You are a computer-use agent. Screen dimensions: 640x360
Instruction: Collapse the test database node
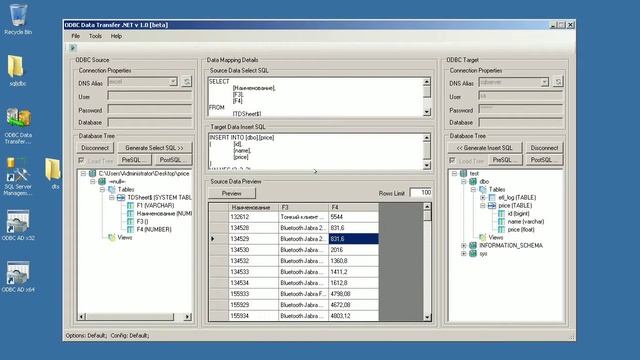(454, 174)
